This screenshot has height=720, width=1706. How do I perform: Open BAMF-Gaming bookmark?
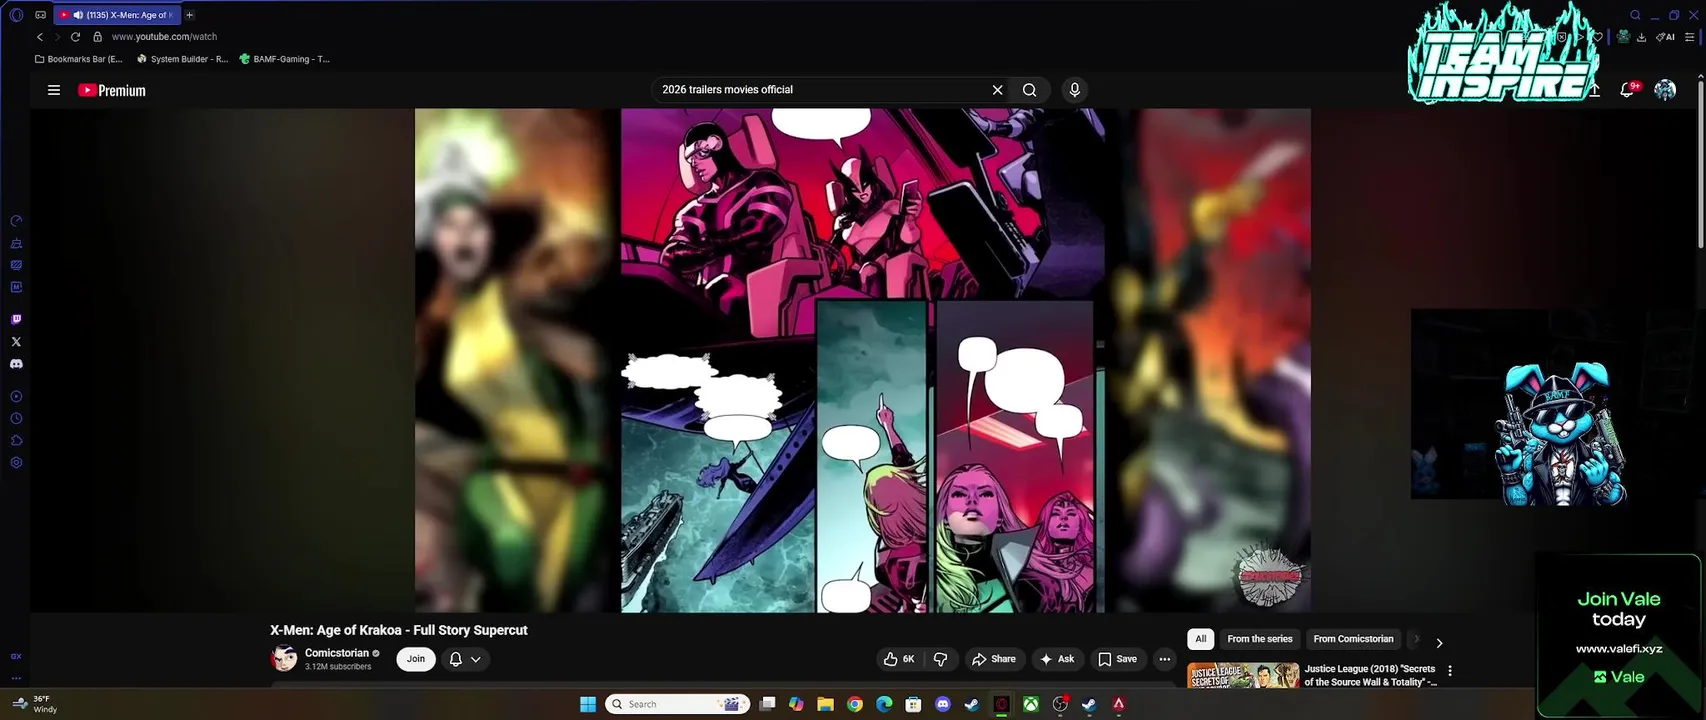pyautogui.click(x=284, y=59)
